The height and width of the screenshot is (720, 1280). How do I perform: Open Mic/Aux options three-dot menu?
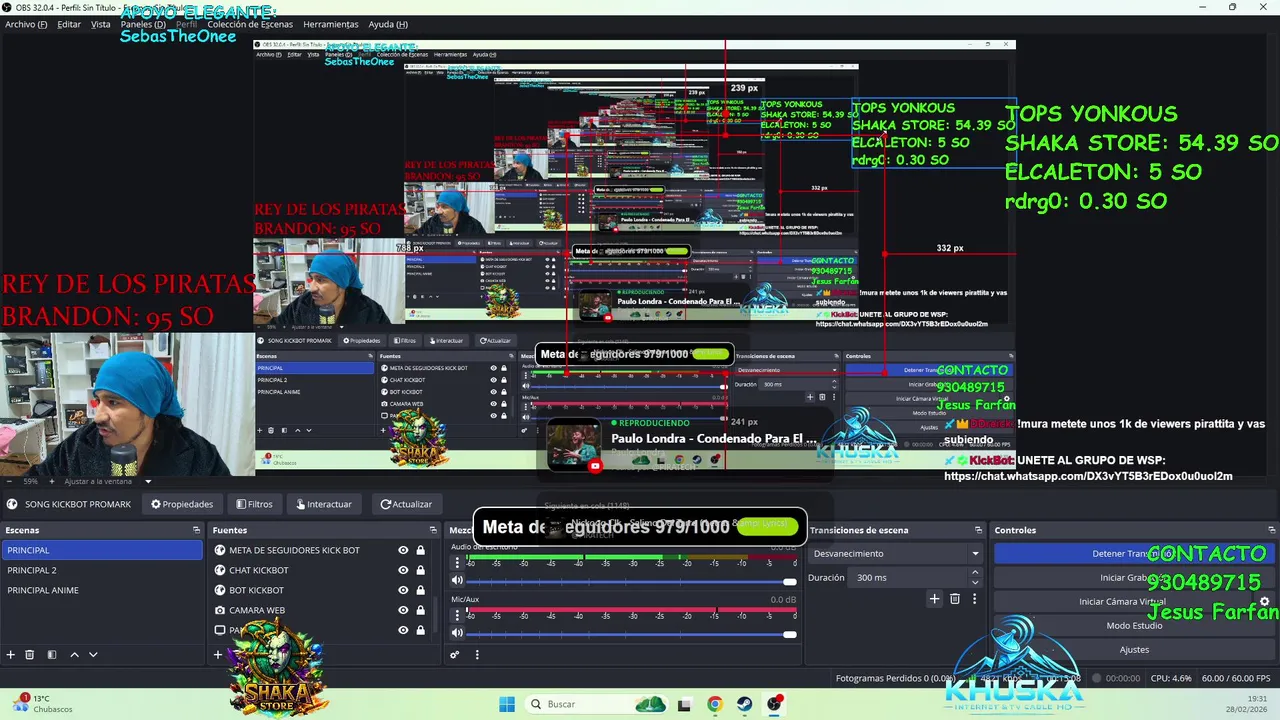(x=457, y=616)
